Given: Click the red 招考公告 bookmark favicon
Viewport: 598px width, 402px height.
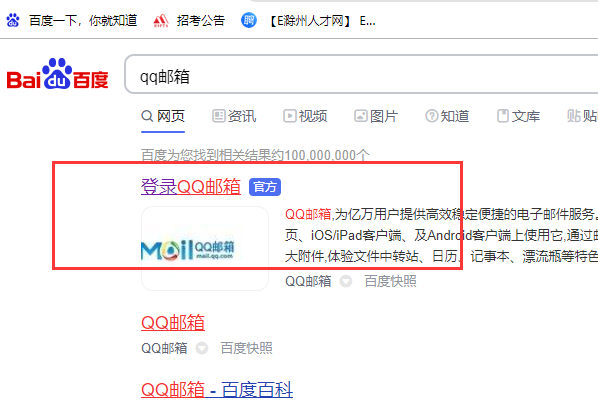Looking at the screenshot, I should tap(161, 21).
